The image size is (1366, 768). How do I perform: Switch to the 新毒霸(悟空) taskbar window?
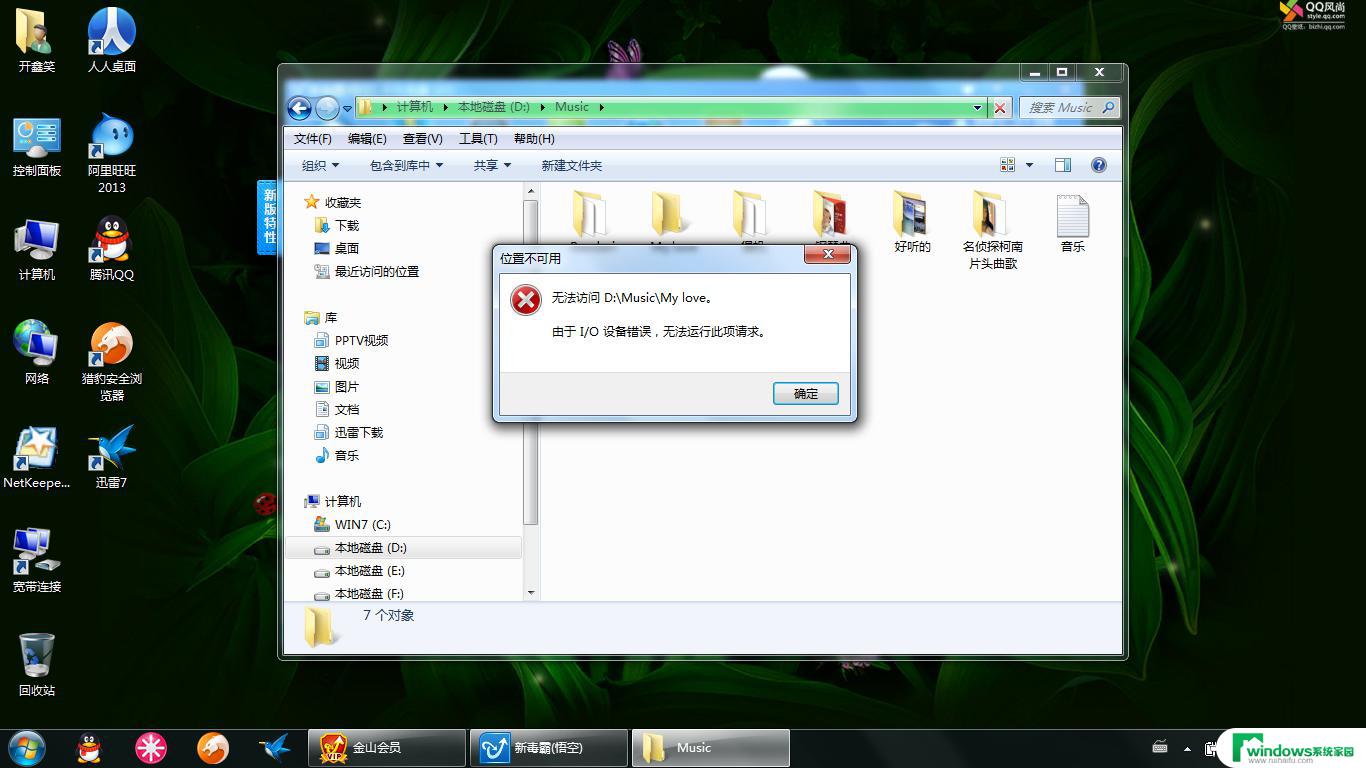pyautogui.click(x=549, y=747)
